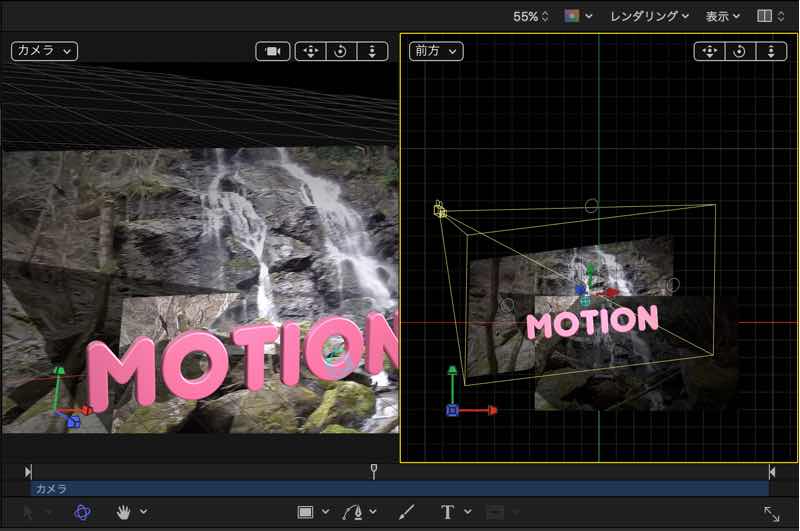Click the dolly tool in the camera viewport
800x531 pixels.
click(x=372, y=51)
